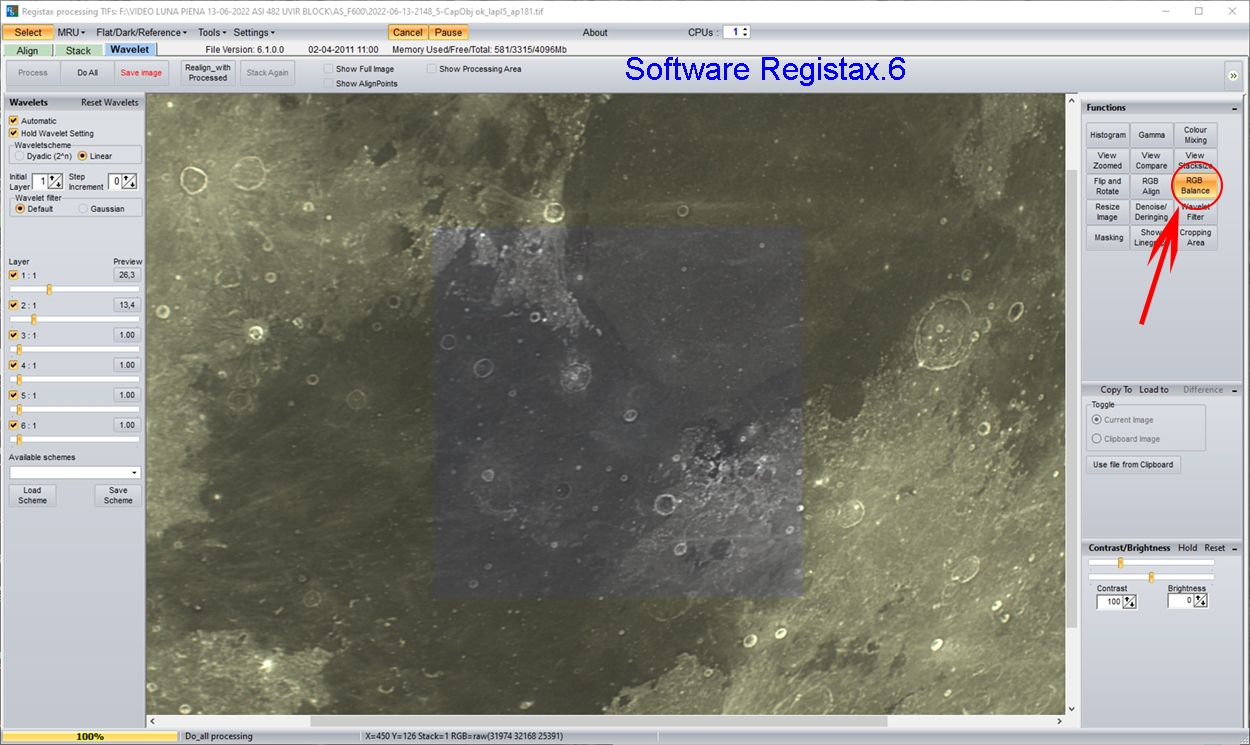
Task: Open the Histogram function
Action: tap(1108, 135)
